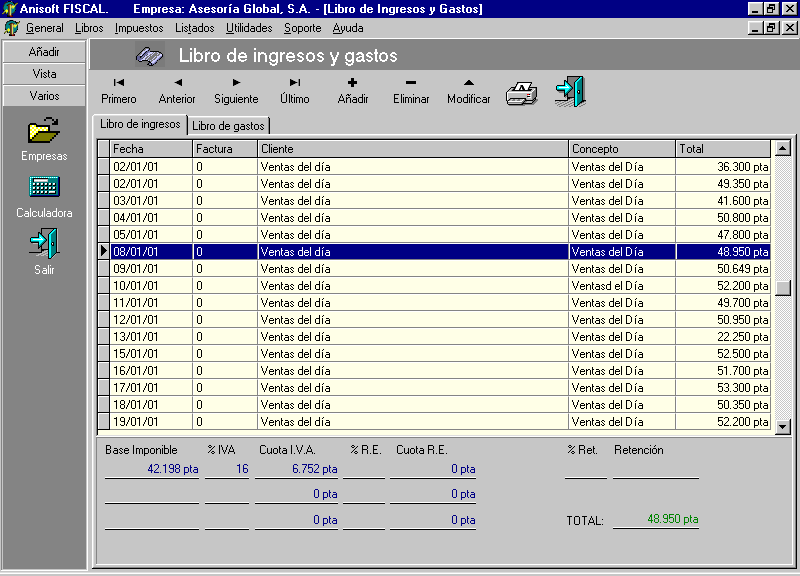The image size is (800, 576).
Task: Jump to last record with Último
Action: click(295, 91)
